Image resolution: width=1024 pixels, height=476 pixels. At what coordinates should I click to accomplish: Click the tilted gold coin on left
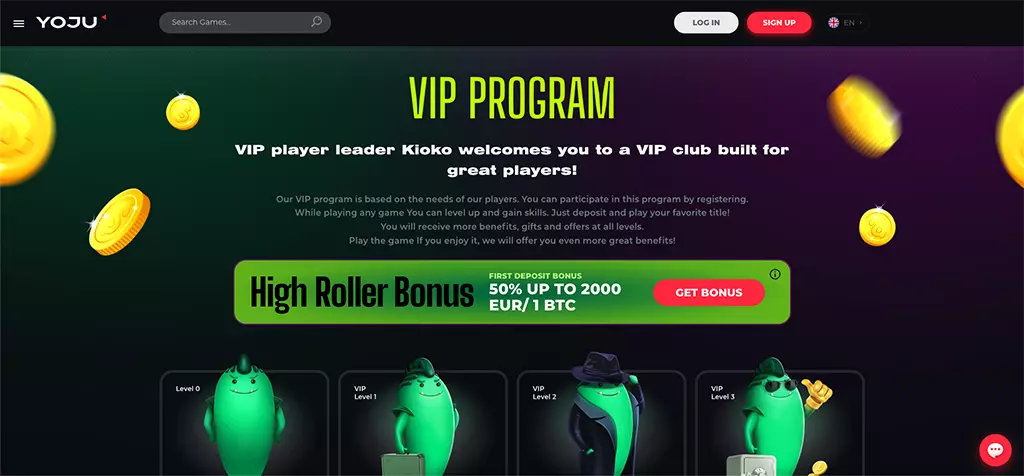click(x=120, y=222)
